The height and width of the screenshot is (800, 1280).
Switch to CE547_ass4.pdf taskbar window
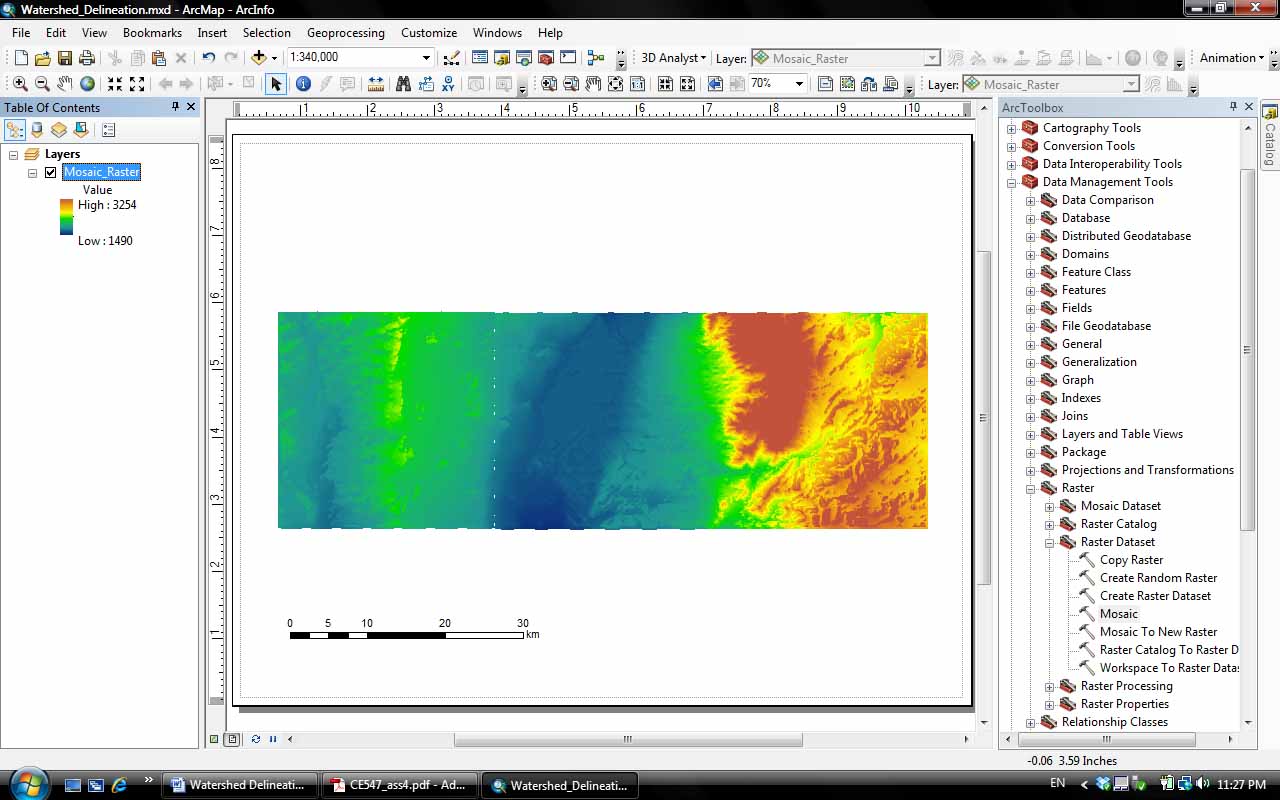[398, 785]
